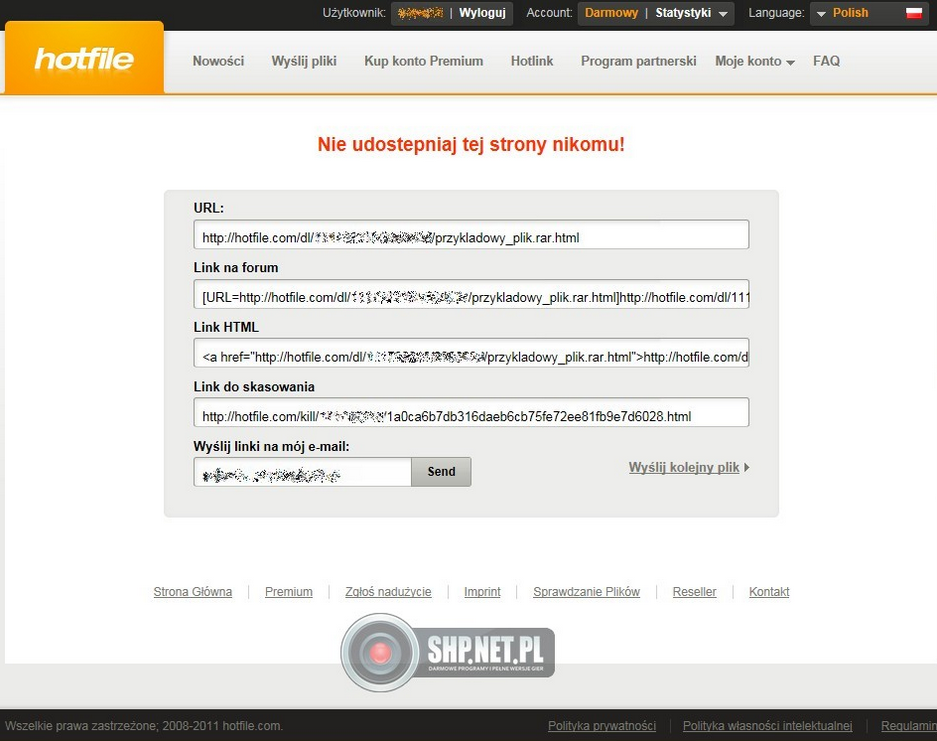This screenshot has height=741, width=937.
Task: Go to Wyślij pliki page
Action: [x=304, y=61]
